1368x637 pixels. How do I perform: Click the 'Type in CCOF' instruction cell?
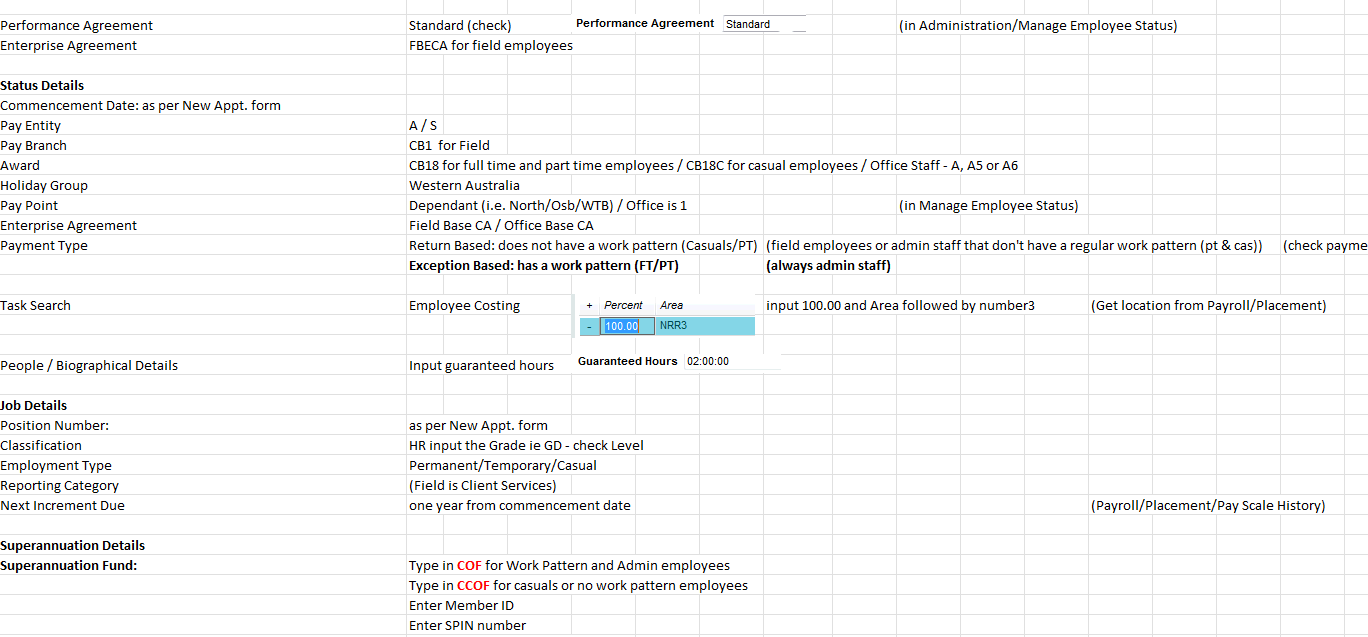click(578, 585)
